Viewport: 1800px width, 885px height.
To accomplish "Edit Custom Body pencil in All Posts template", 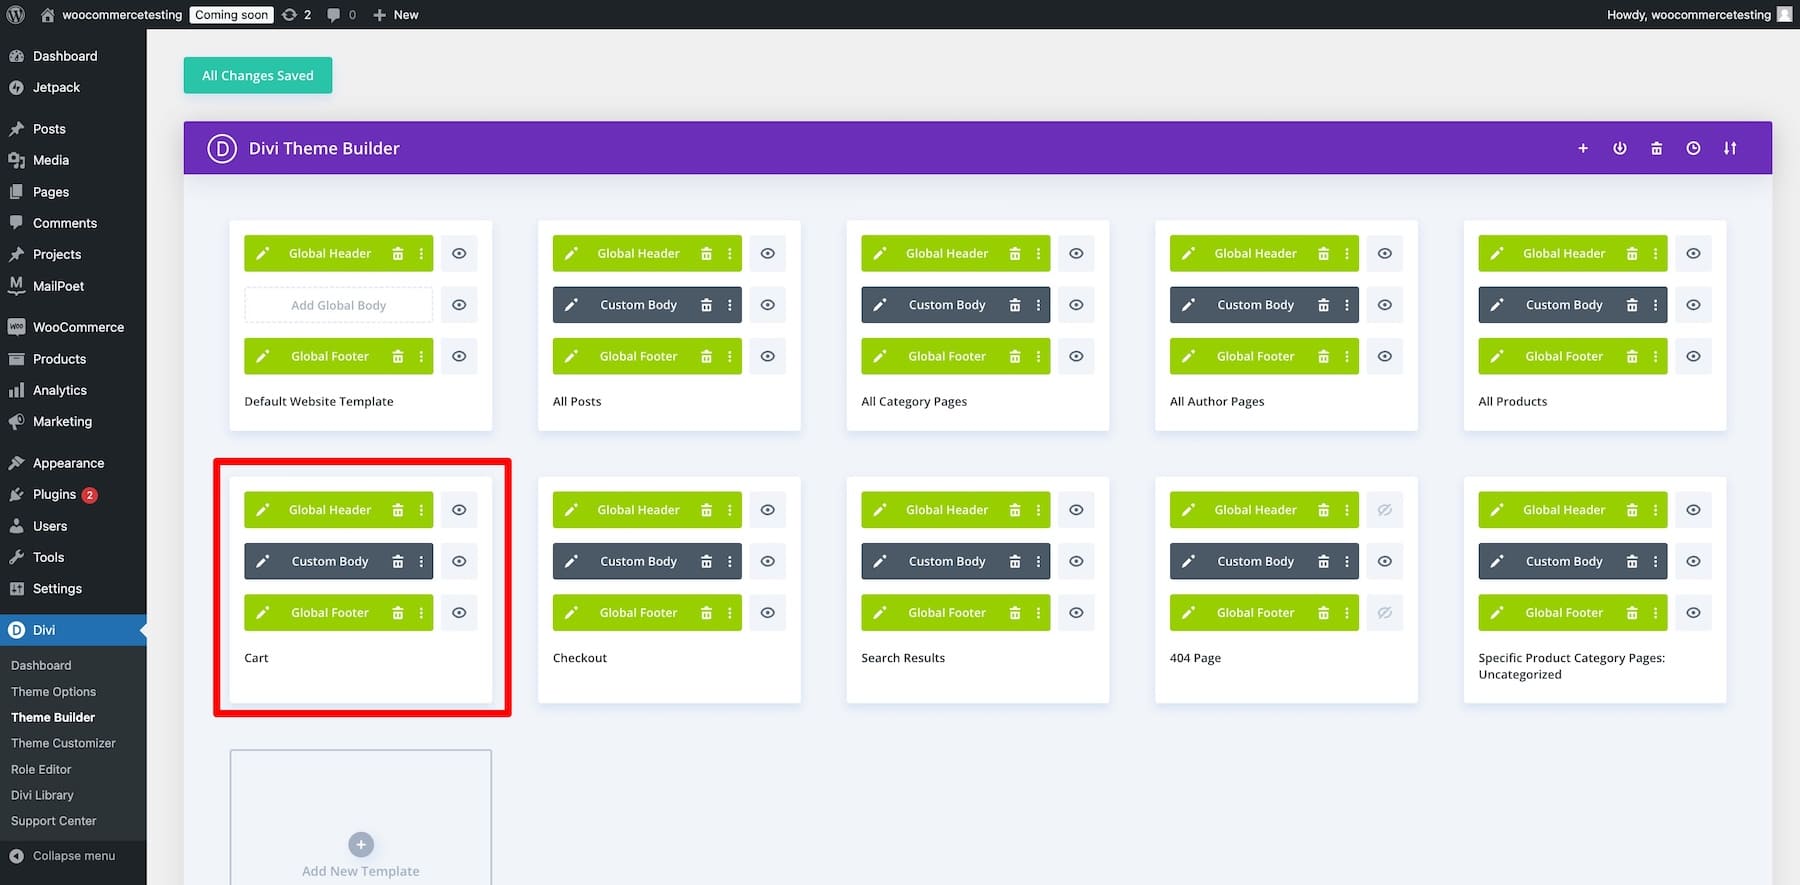I will (571, 305).
